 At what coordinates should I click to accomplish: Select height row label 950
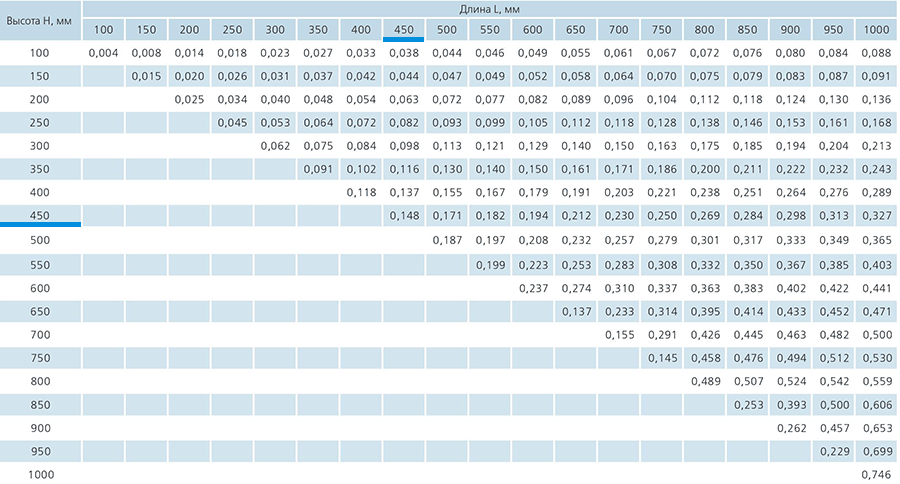[x=40, y=451]
